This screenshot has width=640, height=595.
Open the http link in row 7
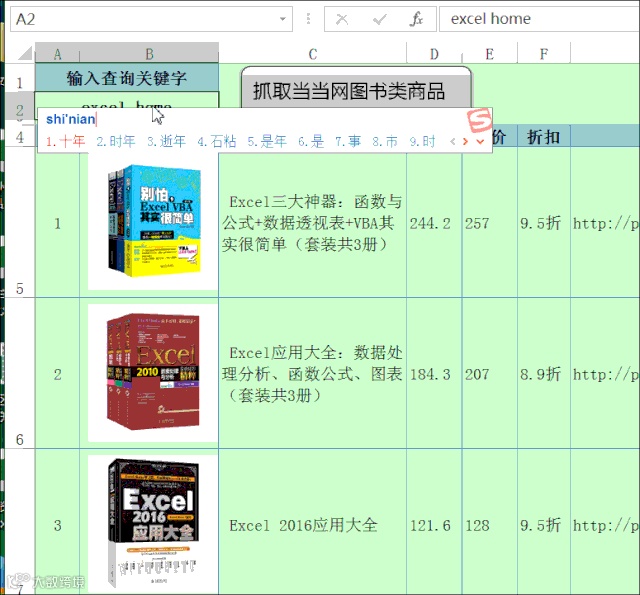(606, 525)
